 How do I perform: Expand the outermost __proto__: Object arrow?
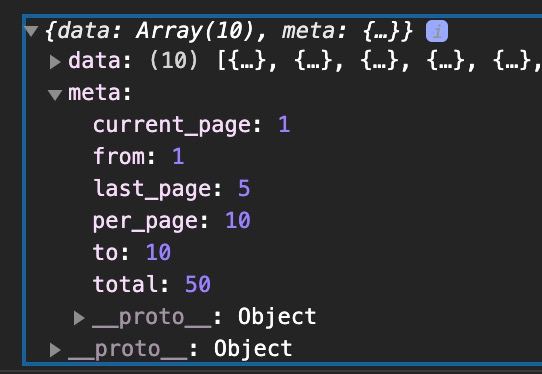click(55, 349)
